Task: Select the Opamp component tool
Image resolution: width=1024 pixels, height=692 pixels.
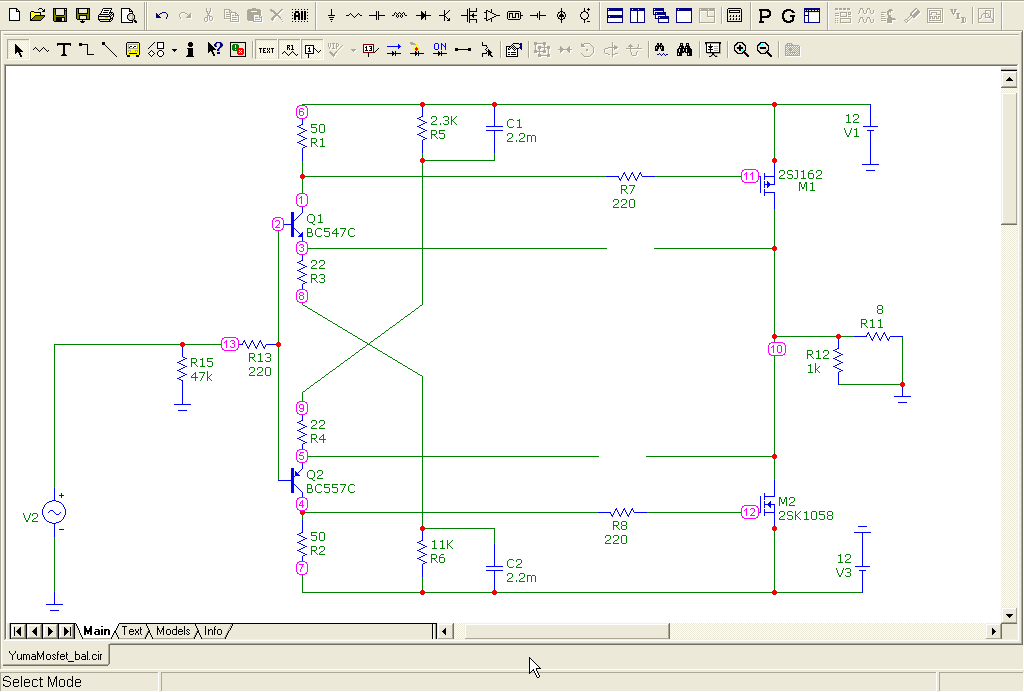Action: point(492,16)
